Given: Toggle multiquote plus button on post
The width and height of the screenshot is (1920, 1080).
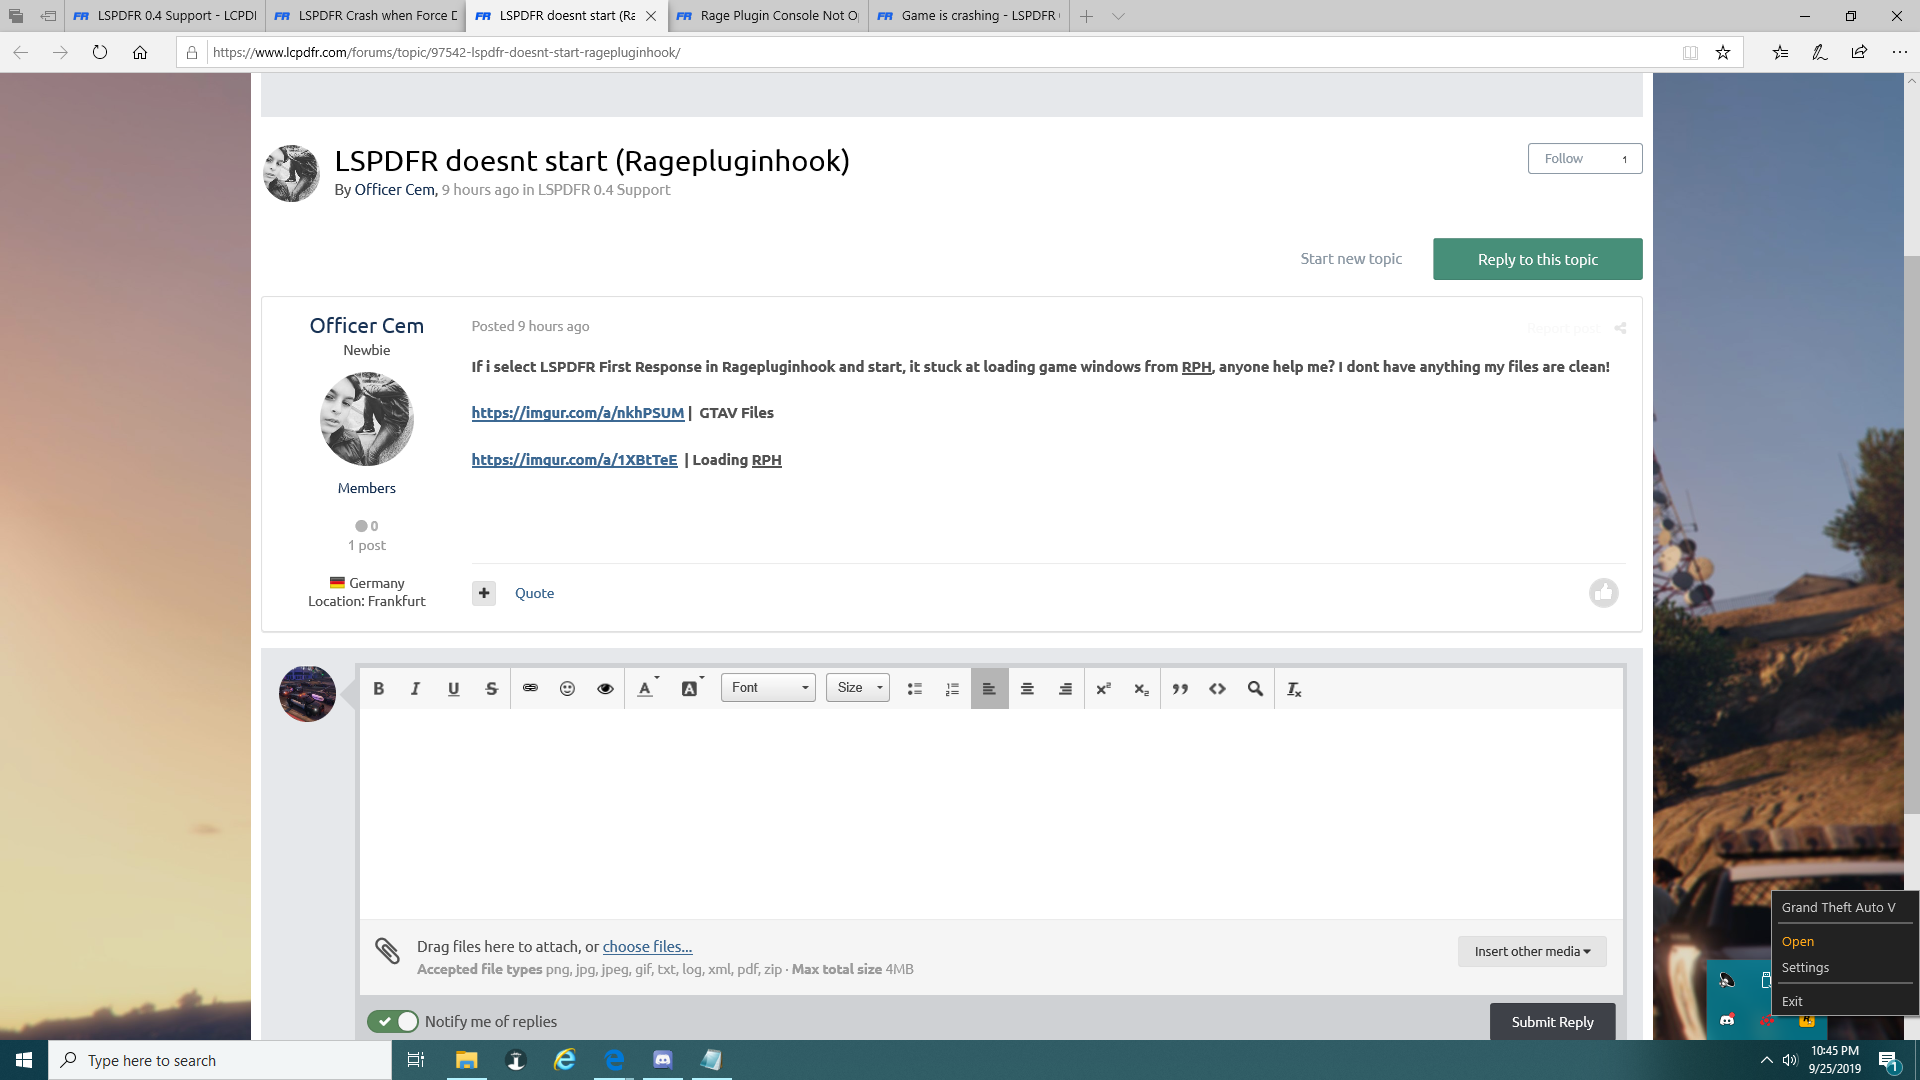Looking at the screenshot, I should [x=484, y=593].
